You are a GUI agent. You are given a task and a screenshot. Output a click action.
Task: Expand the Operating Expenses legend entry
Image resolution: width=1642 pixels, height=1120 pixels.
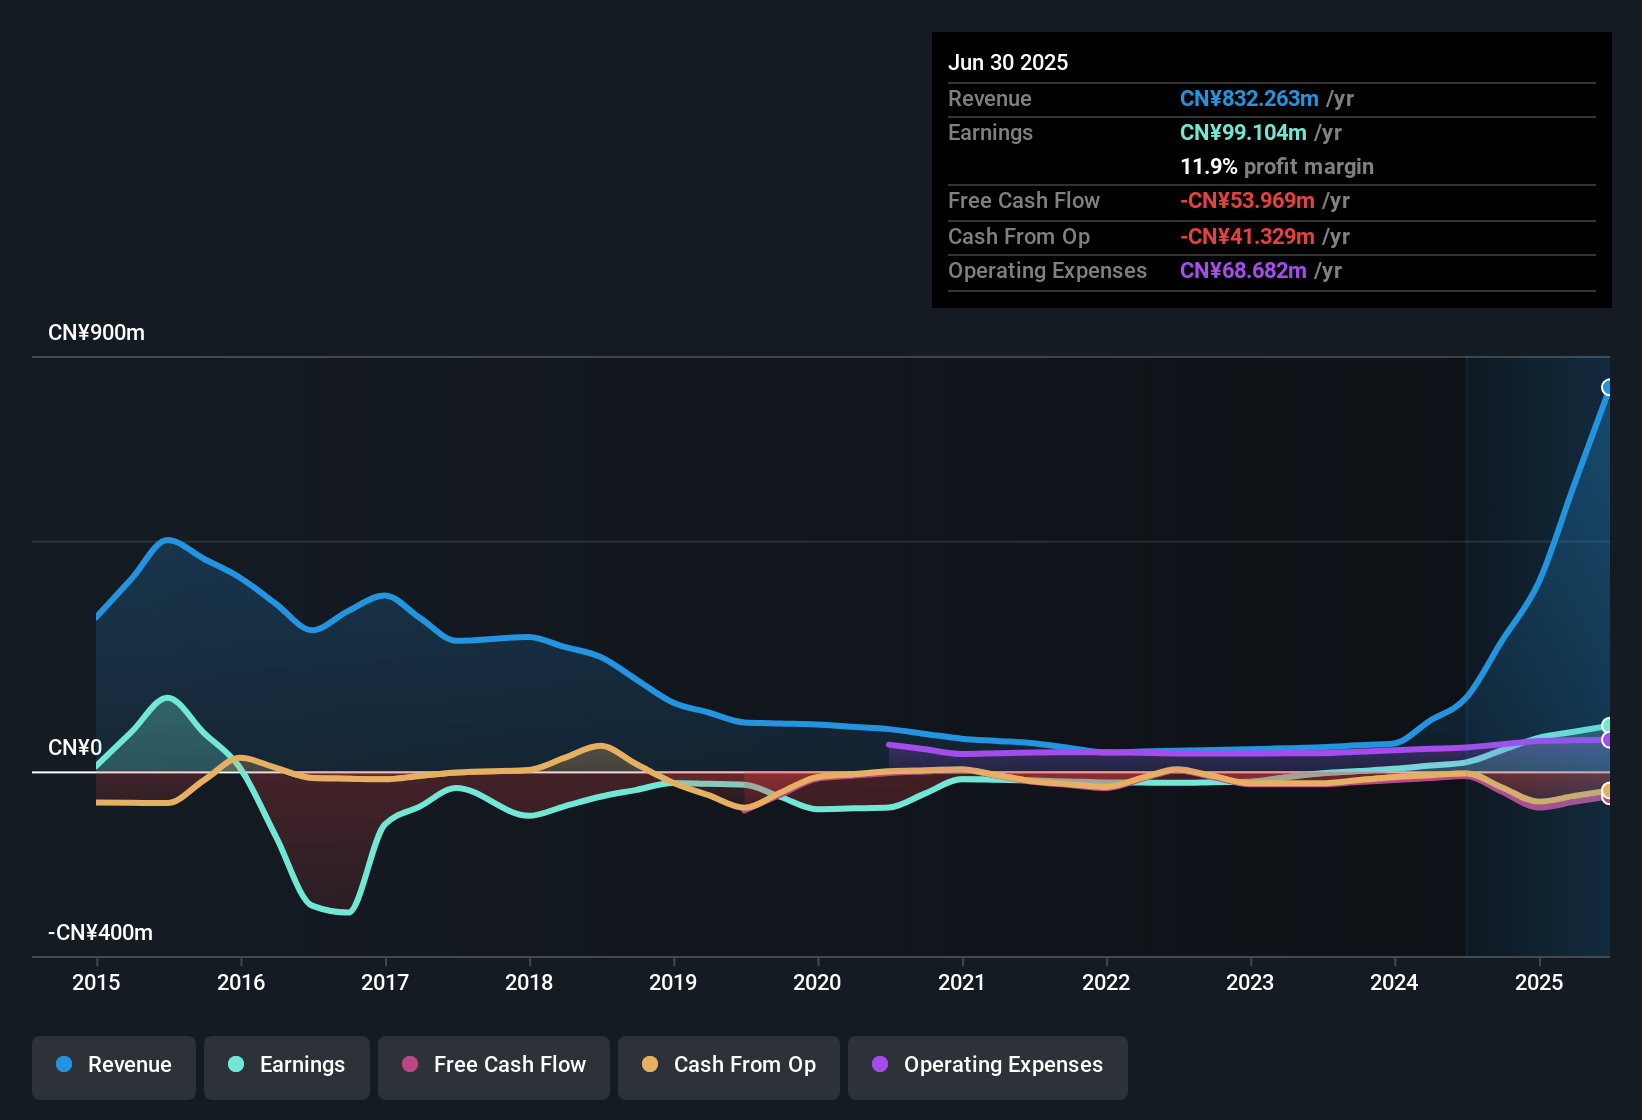[987, 1065]
